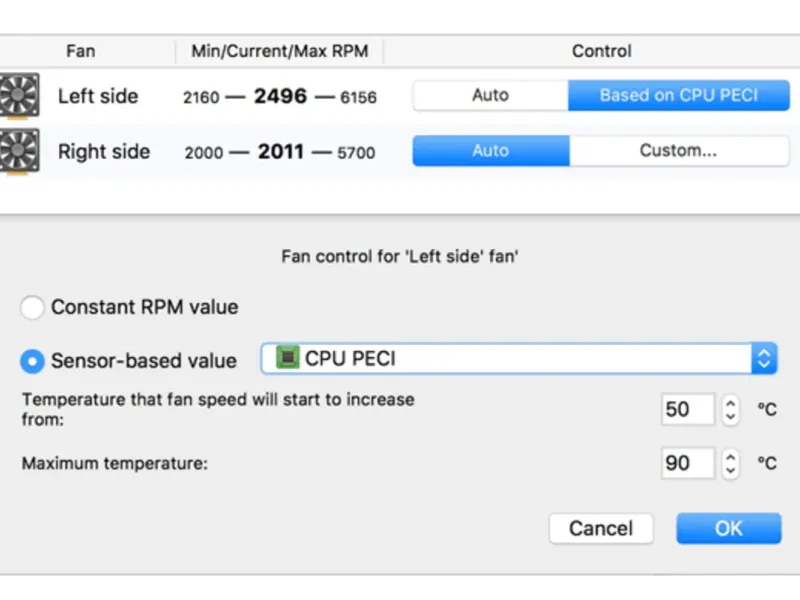Click the Right side fan icon
The width and height of the screenshot is (800, 600).
(x=16, y=152)
